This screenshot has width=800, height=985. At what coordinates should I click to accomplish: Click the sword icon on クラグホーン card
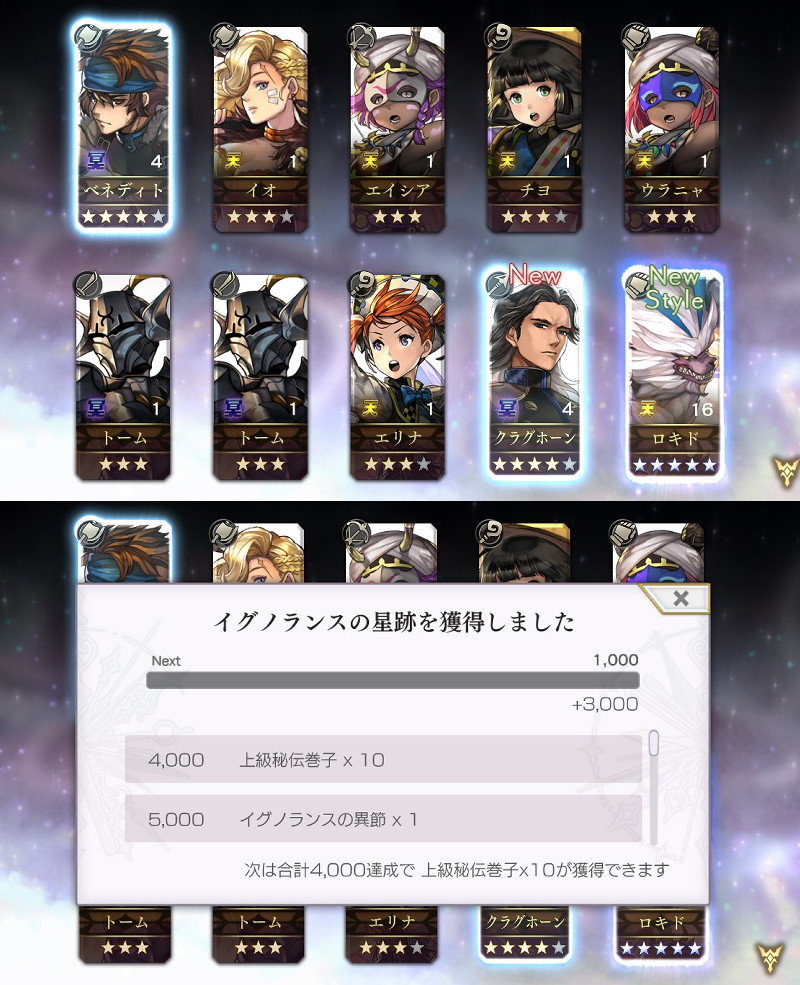[x=498, y=285]
